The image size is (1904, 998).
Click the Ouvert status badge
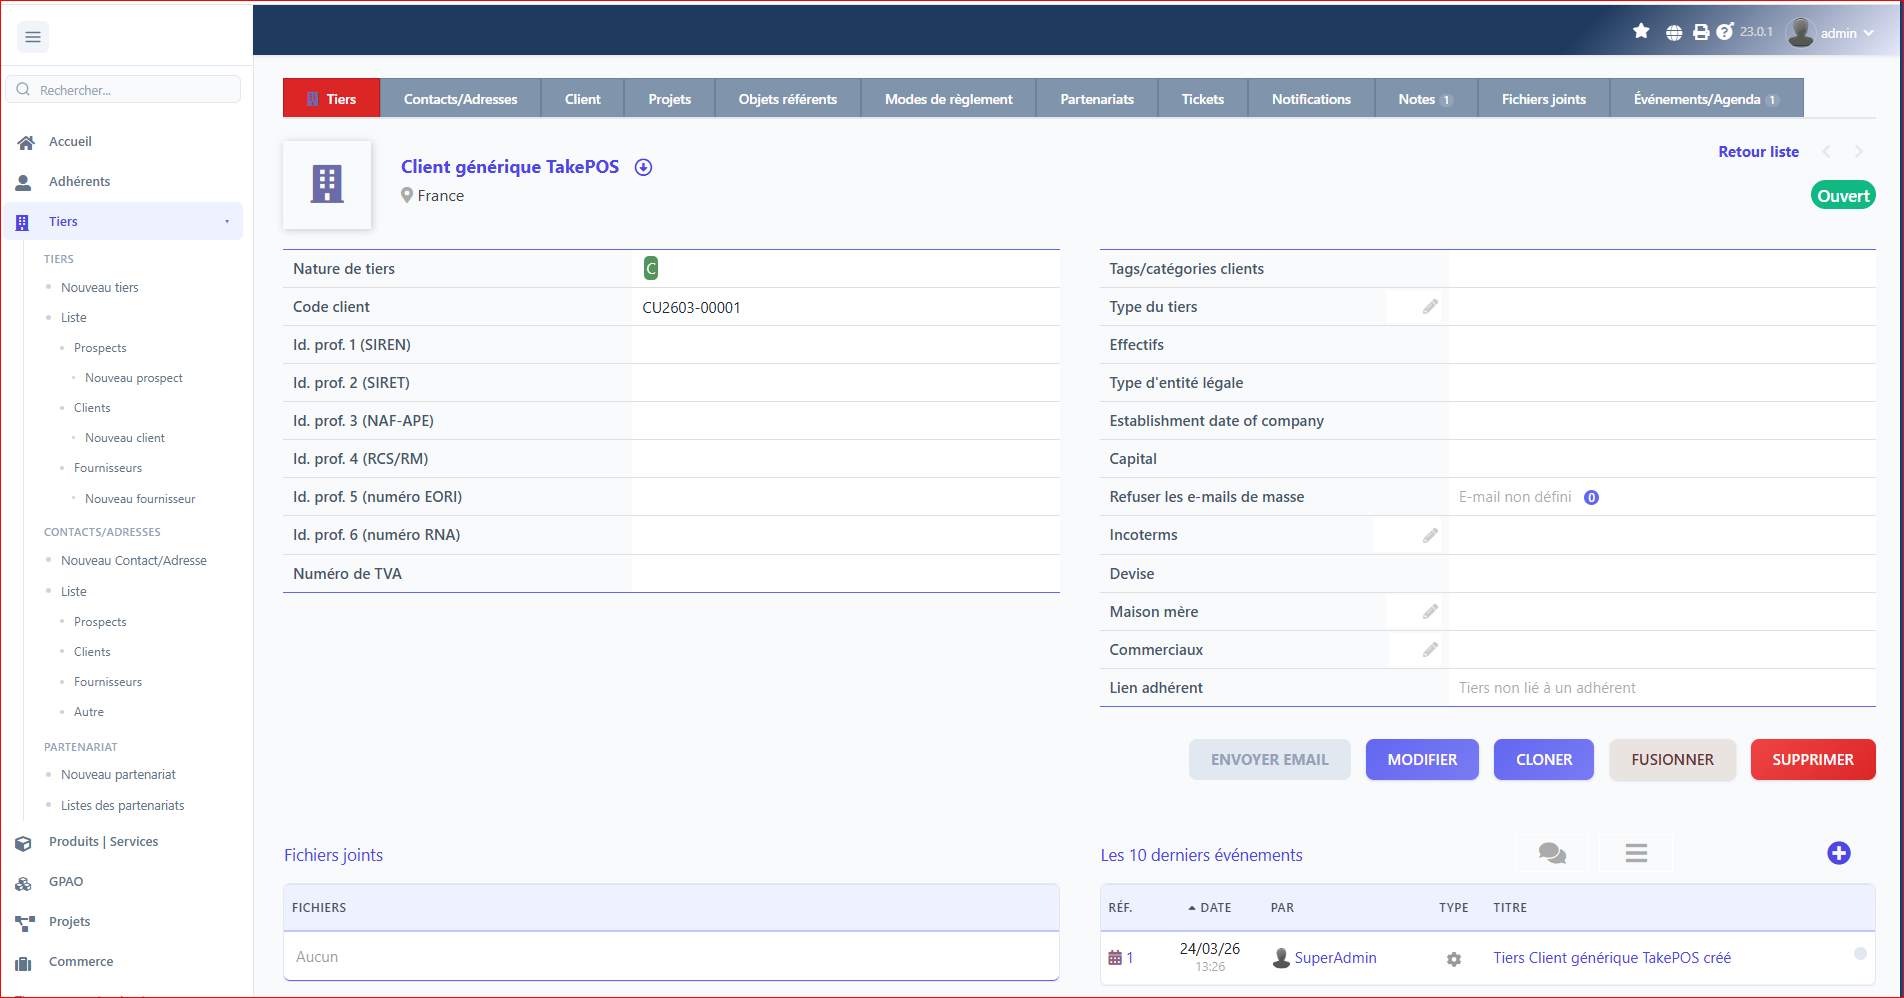click(x=1842, y=196)
